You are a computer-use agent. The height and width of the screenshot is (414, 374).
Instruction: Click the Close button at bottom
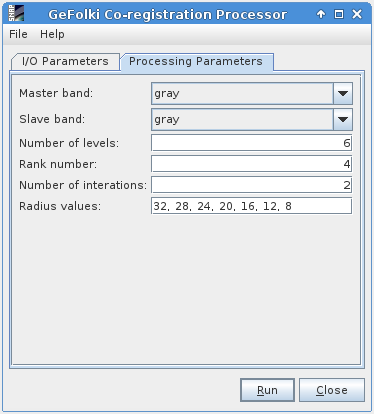pyautogui.click(x=332, y=390)
